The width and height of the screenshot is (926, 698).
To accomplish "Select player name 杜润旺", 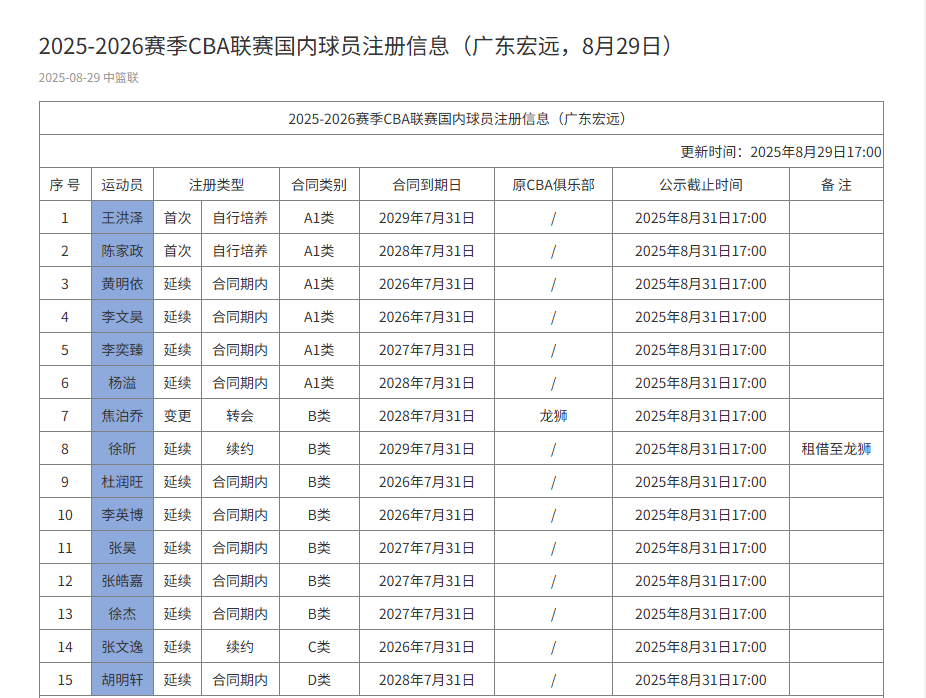I will (122, 482).
